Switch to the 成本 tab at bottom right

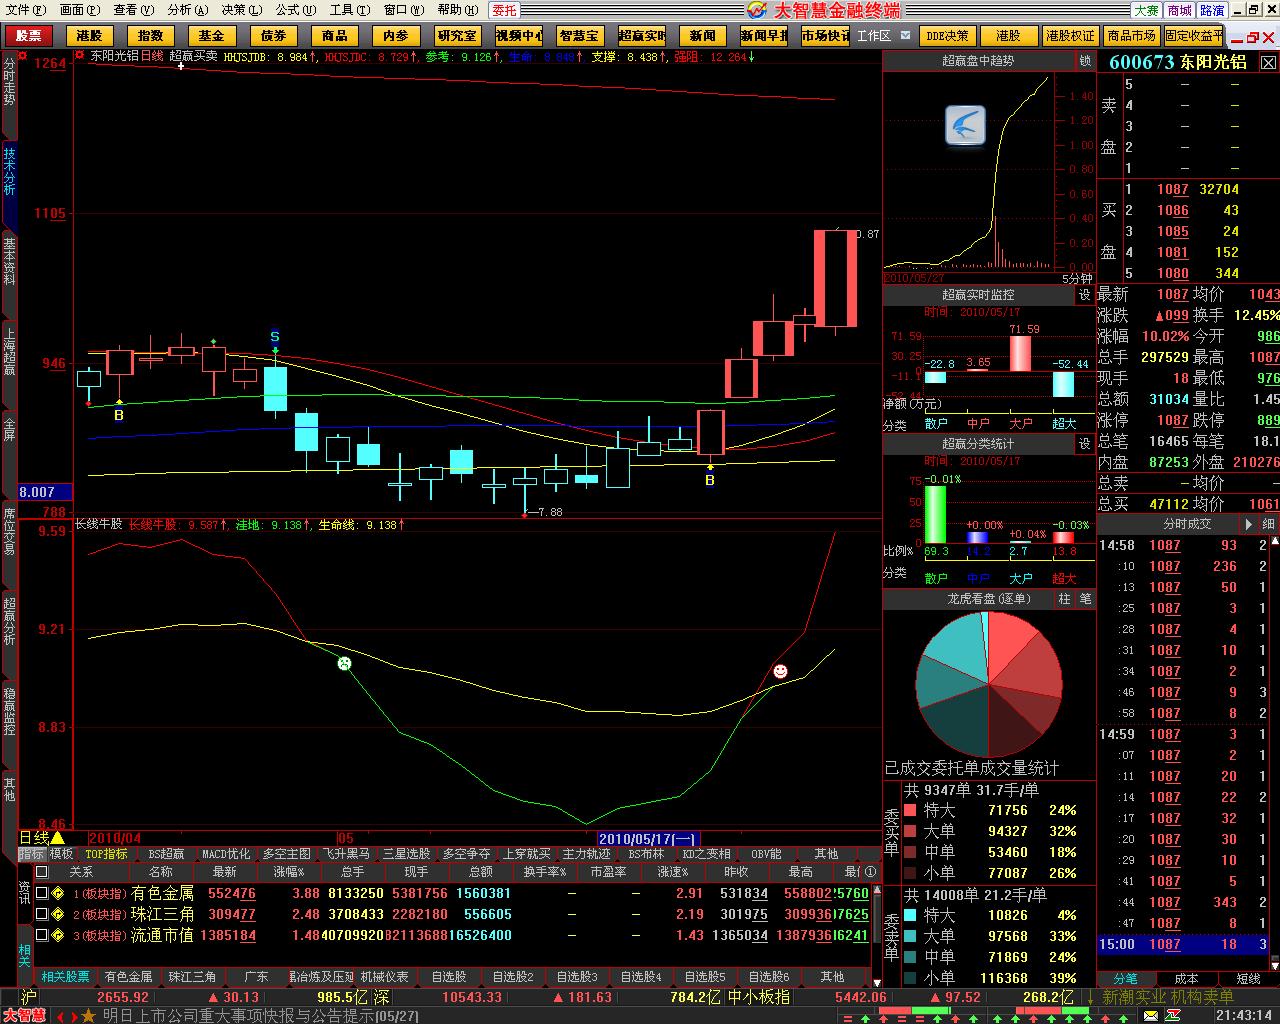[x=1187, y=979]
